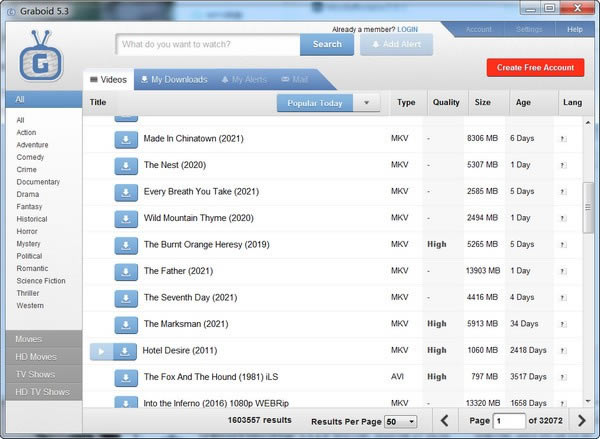Click download icon for The Father (2021)

tap(126, 271)
